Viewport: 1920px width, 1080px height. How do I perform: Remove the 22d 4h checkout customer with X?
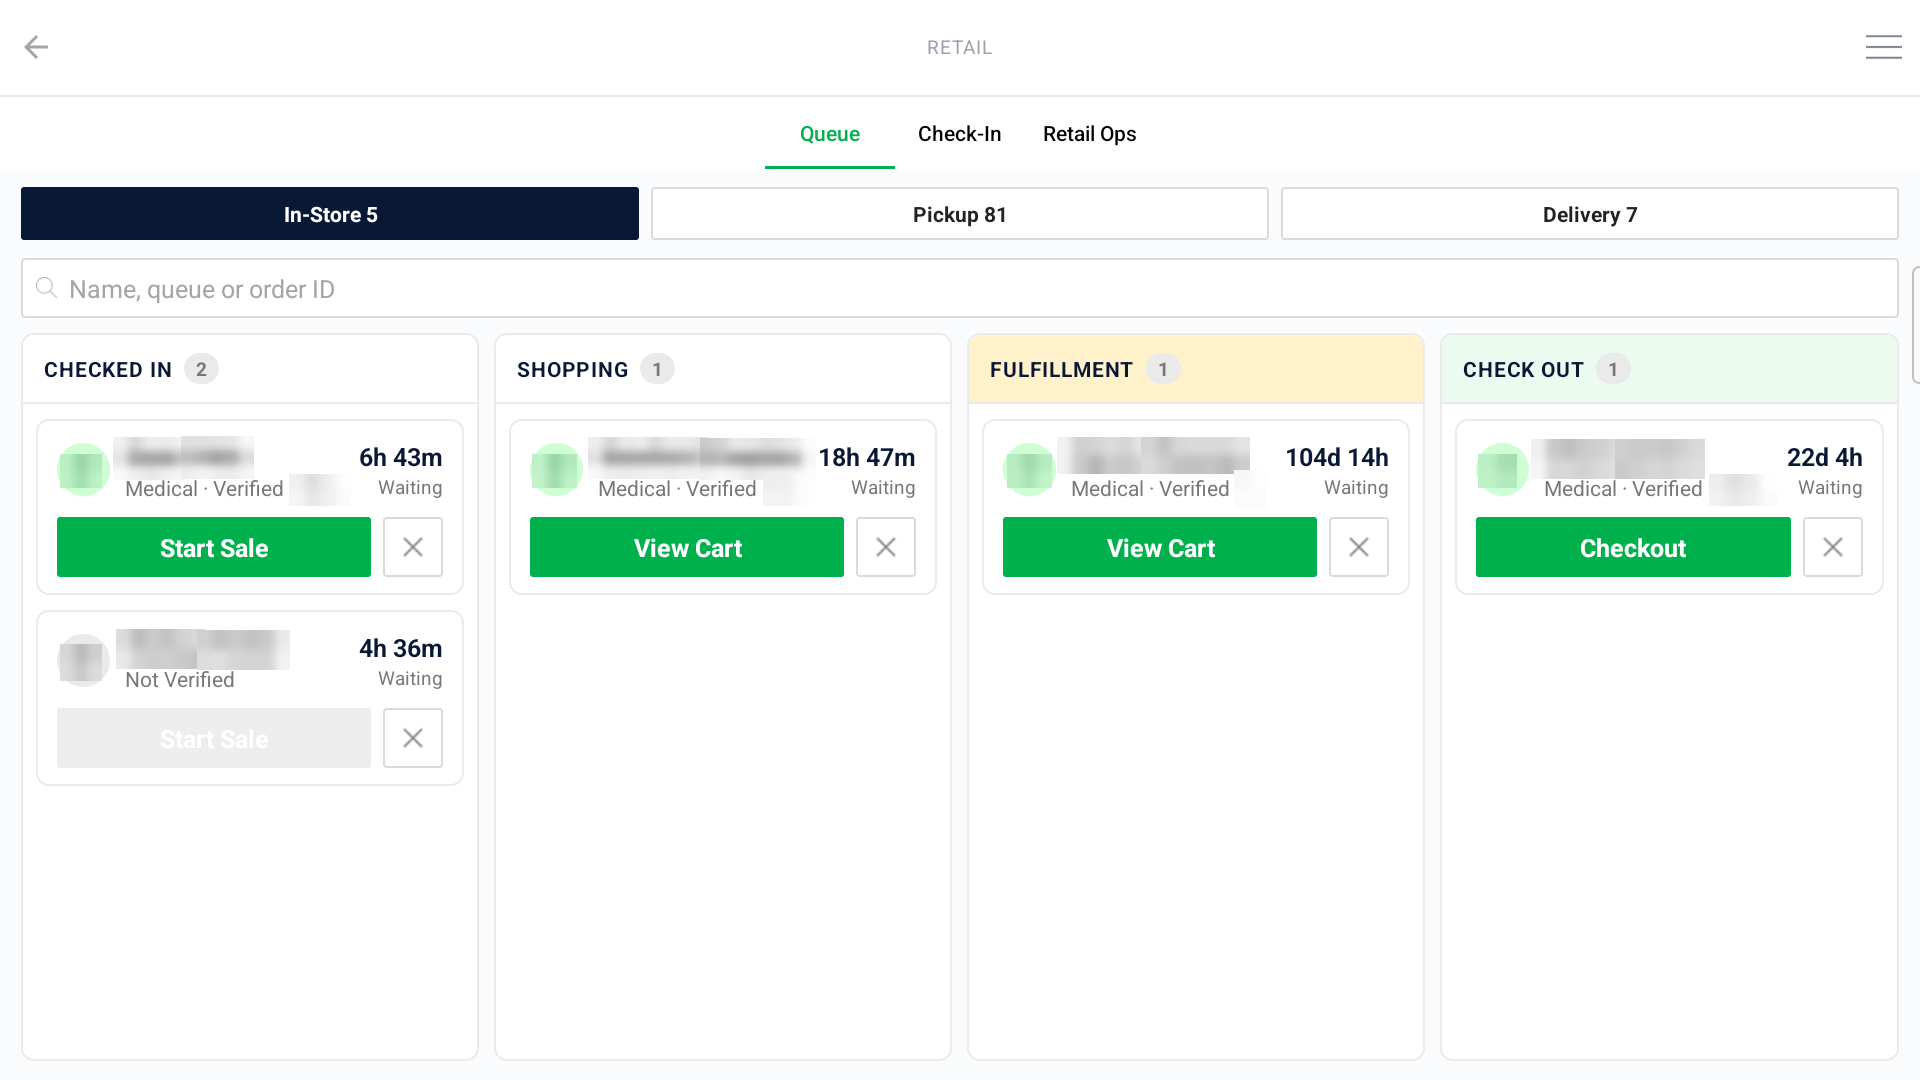coord(1833,547)
